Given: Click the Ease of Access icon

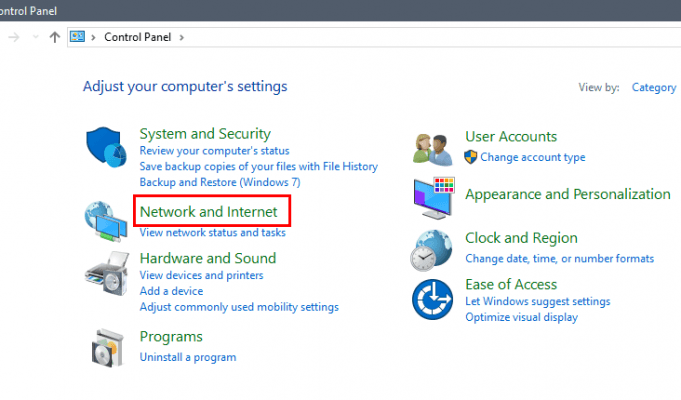Looking at the screenshot, I should pyautogui.click(x=432, y=299).
